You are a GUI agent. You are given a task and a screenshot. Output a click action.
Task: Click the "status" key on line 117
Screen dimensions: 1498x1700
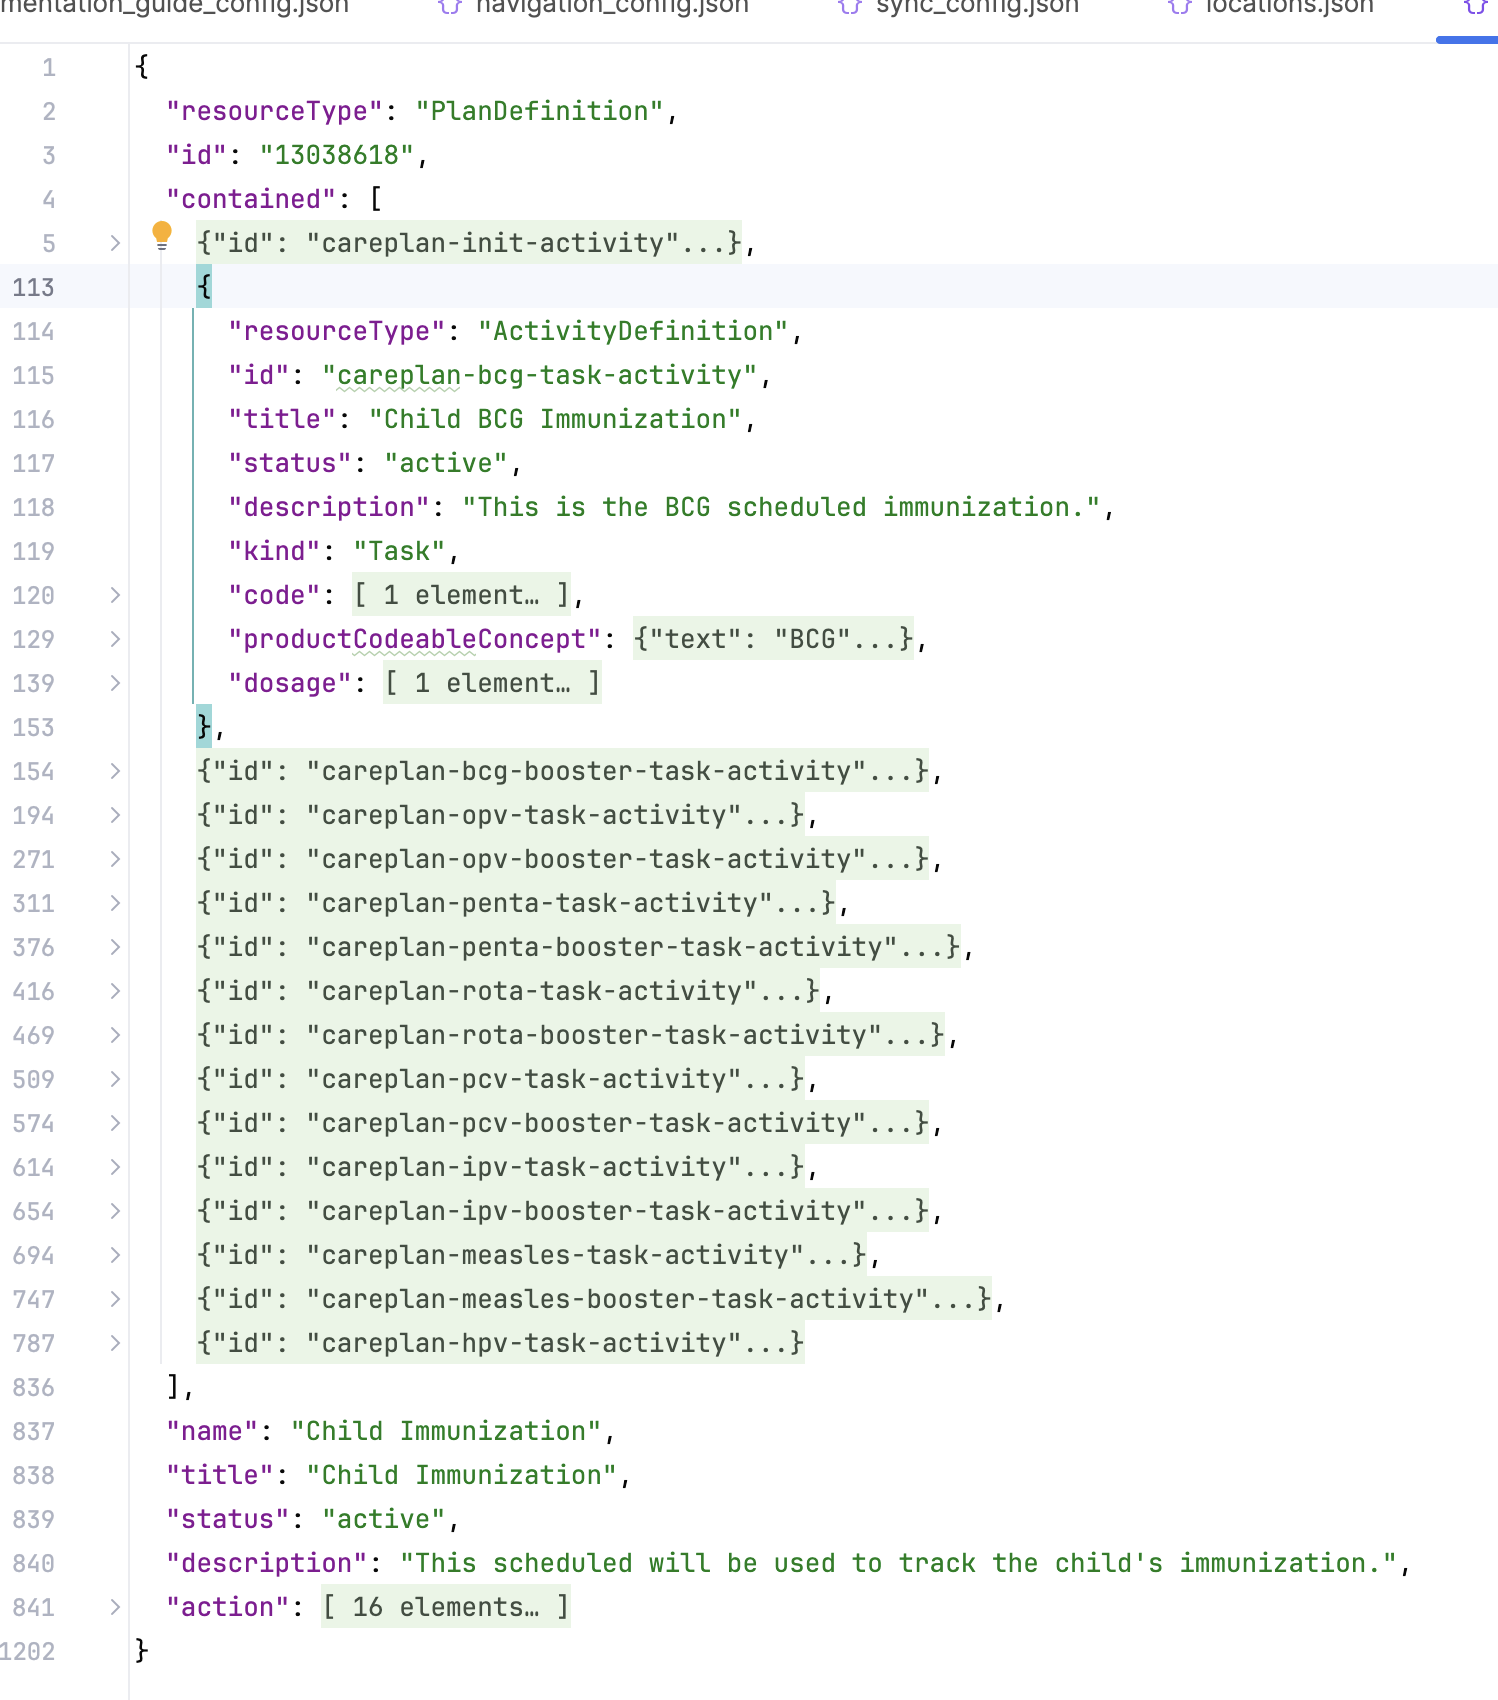tap(290, 463)
